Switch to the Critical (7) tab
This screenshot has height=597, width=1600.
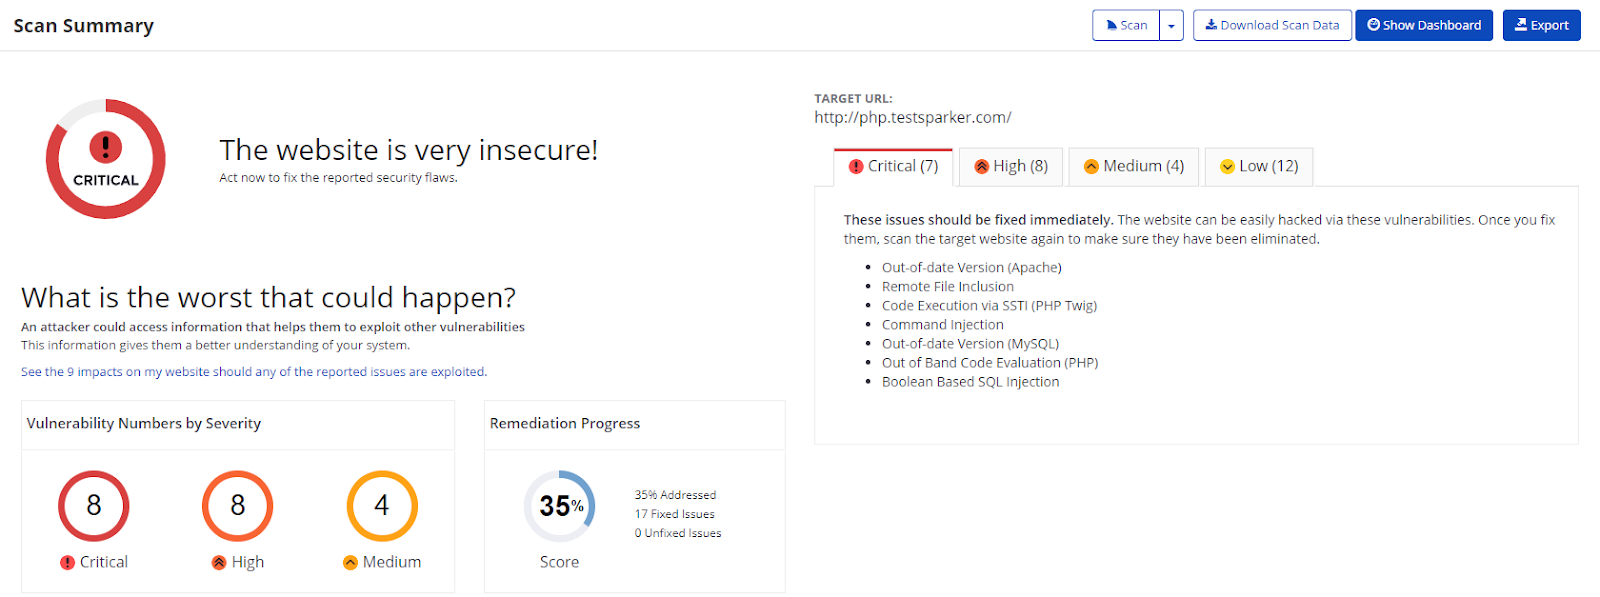click(893, 167)
